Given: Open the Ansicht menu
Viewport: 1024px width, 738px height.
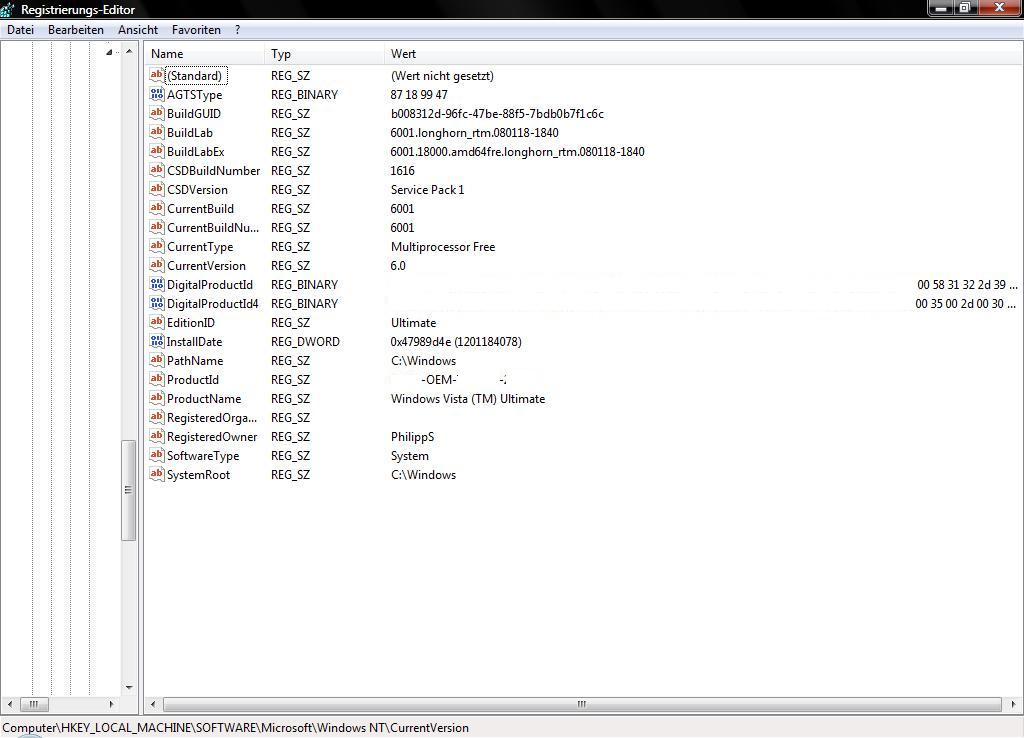Looking at the screenshot, I should (138, 29).
